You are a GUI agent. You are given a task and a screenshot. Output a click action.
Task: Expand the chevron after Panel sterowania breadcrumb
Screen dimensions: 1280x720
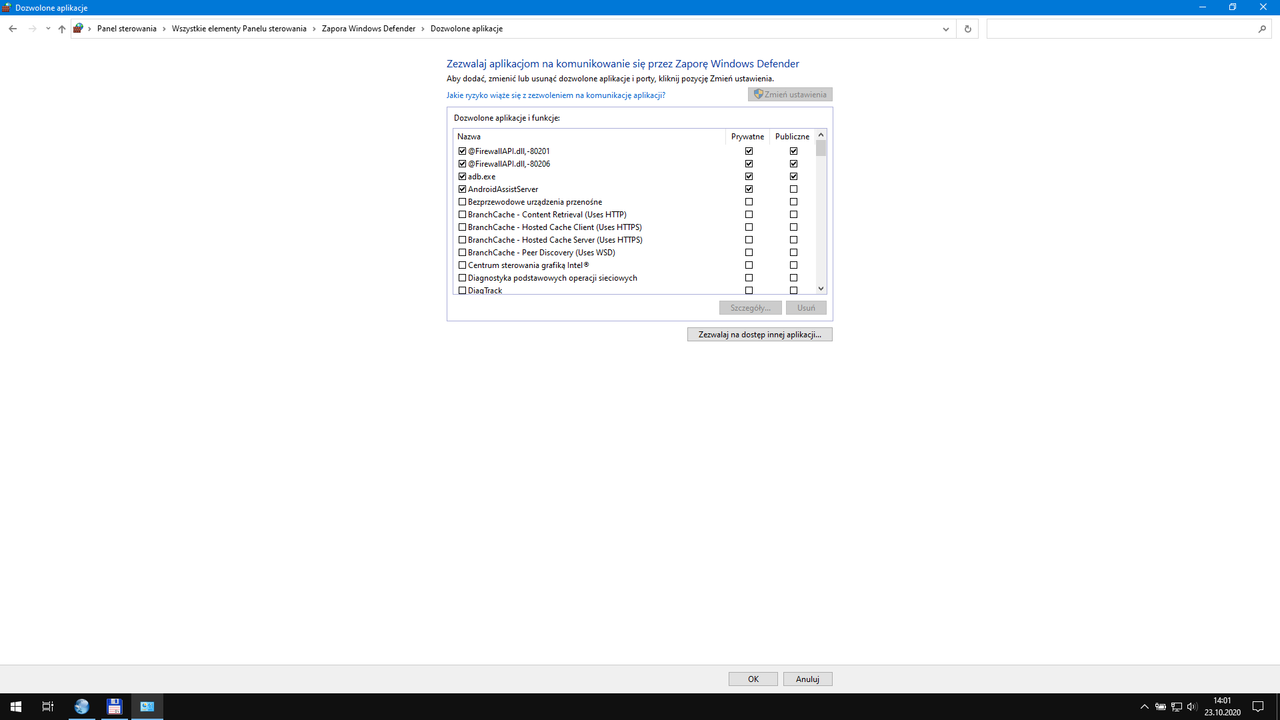pyautogui.click(x=164, y=29)
